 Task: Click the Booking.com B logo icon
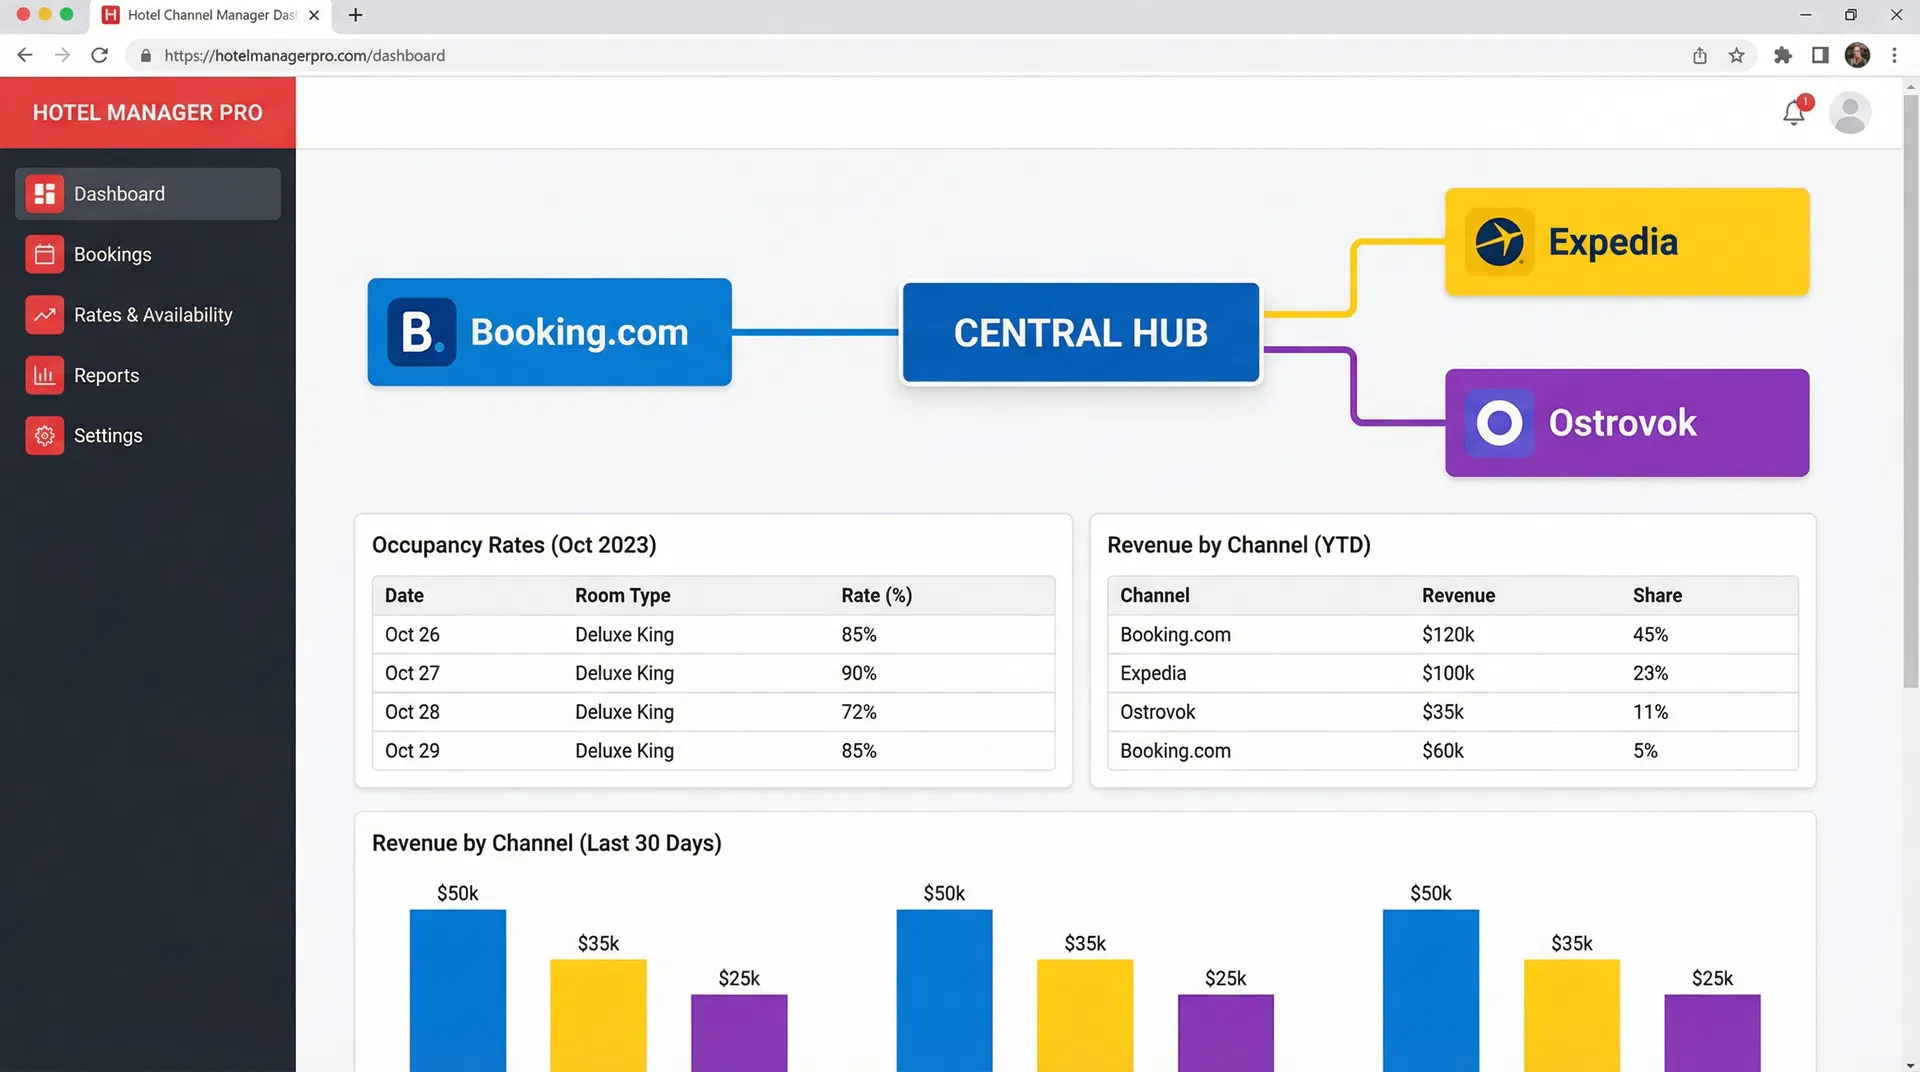tap(422, 332)
